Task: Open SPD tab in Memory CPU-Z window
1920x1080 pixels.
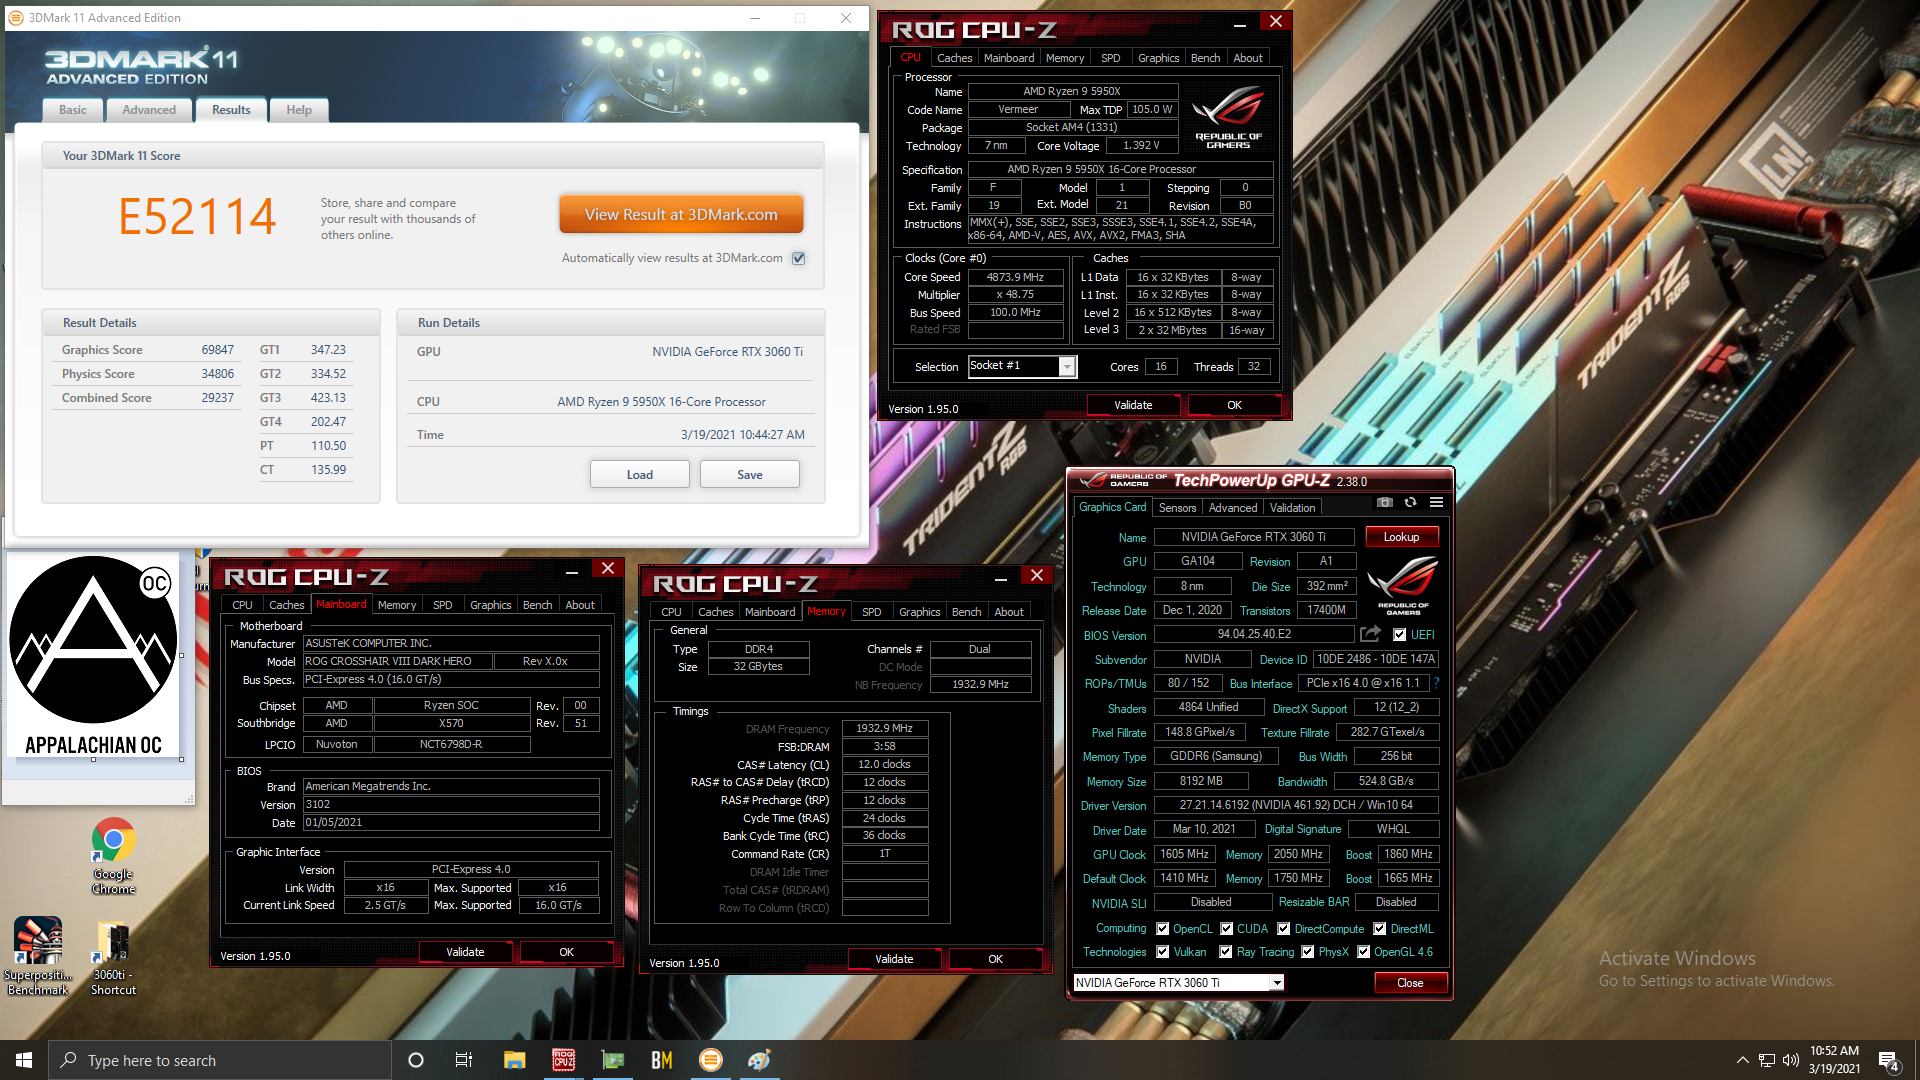Action: coord(872,612)
